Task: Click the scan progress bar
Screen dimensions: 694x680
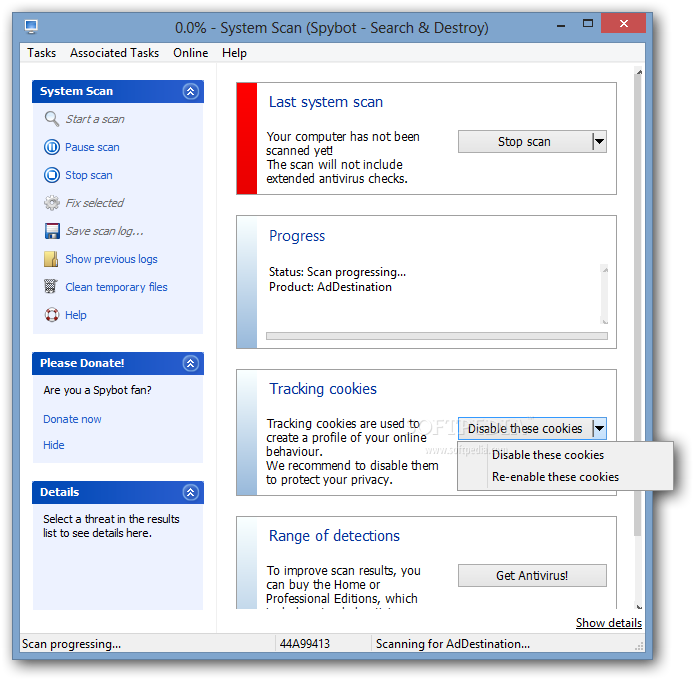Action: click(x=437, y=336)
